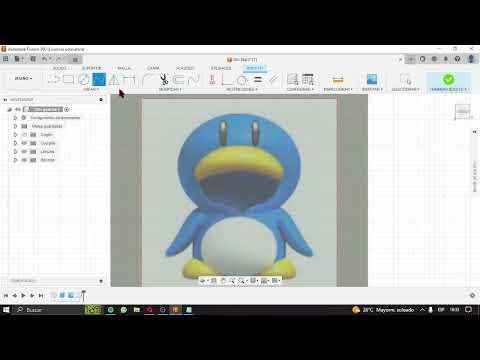
Task: Open the Configurar menu label
Action: pyautogui.click(x=300, y=89)
